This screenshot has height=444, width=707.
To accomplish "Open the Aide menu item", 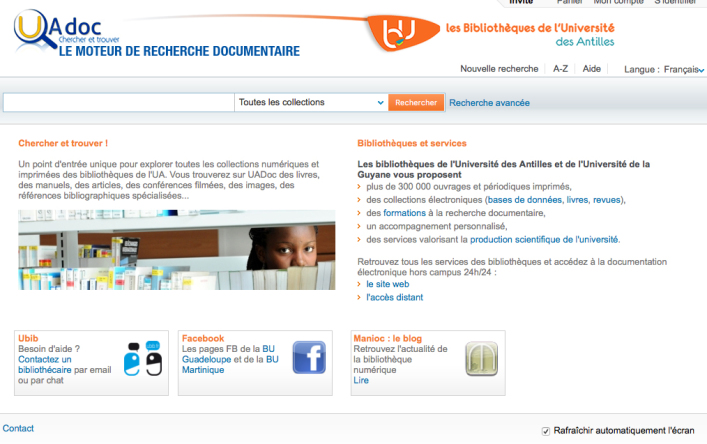I will click(x=592, y=69).
